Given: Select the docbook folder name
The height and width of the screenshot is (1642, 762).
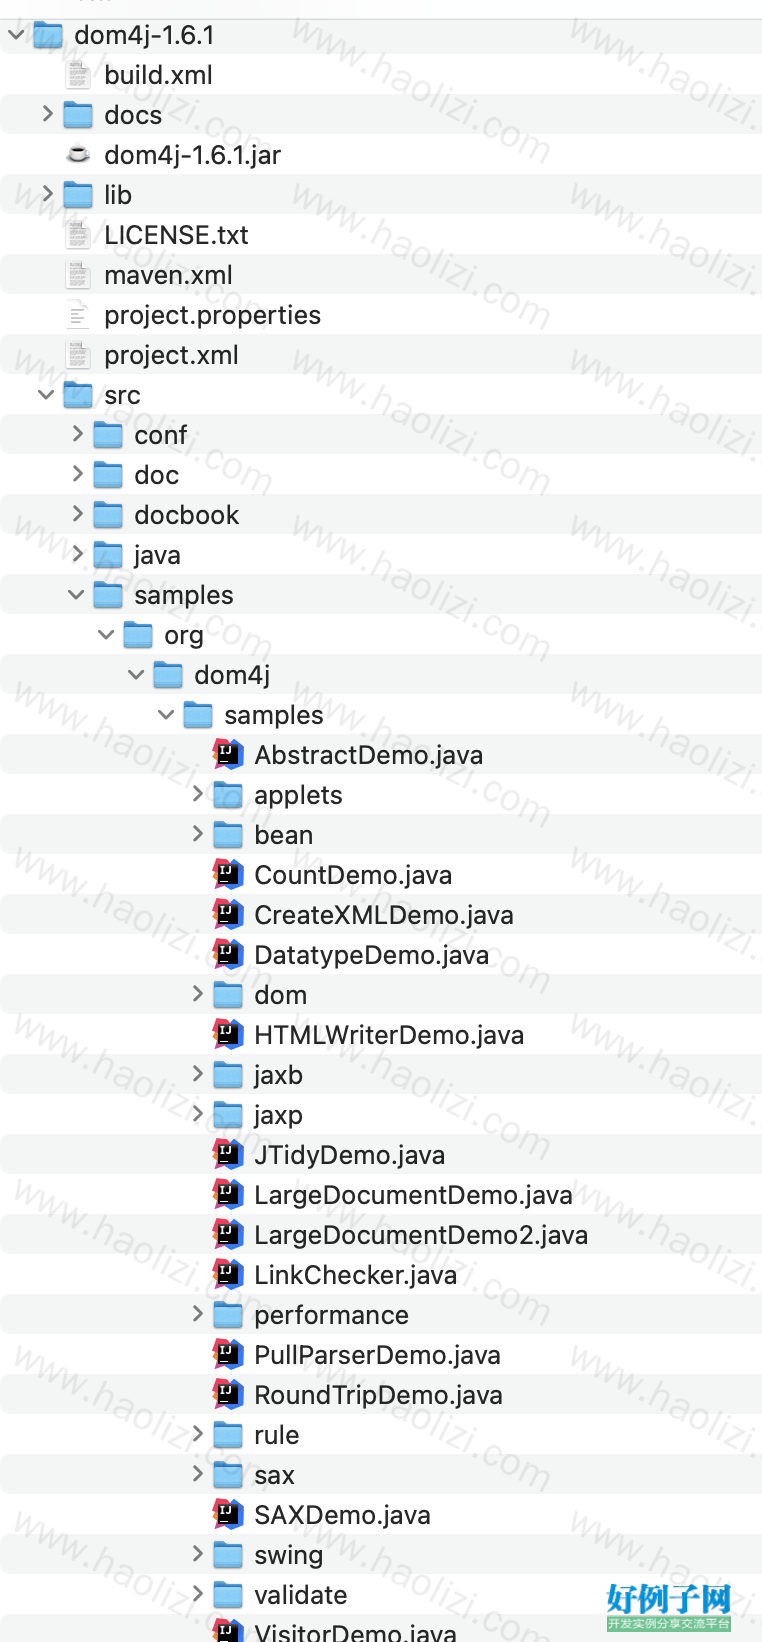Looking at the screenshot, I should pyautogui.click(x=187, y=515).
